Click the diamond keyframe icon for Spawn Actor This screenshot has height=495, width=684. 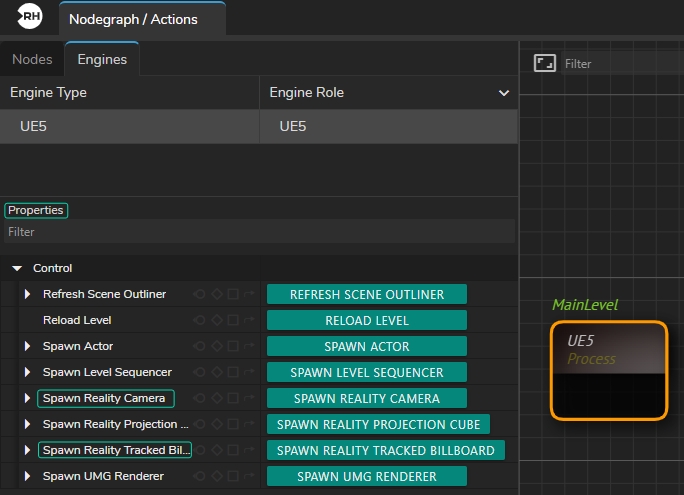point(216,346)
